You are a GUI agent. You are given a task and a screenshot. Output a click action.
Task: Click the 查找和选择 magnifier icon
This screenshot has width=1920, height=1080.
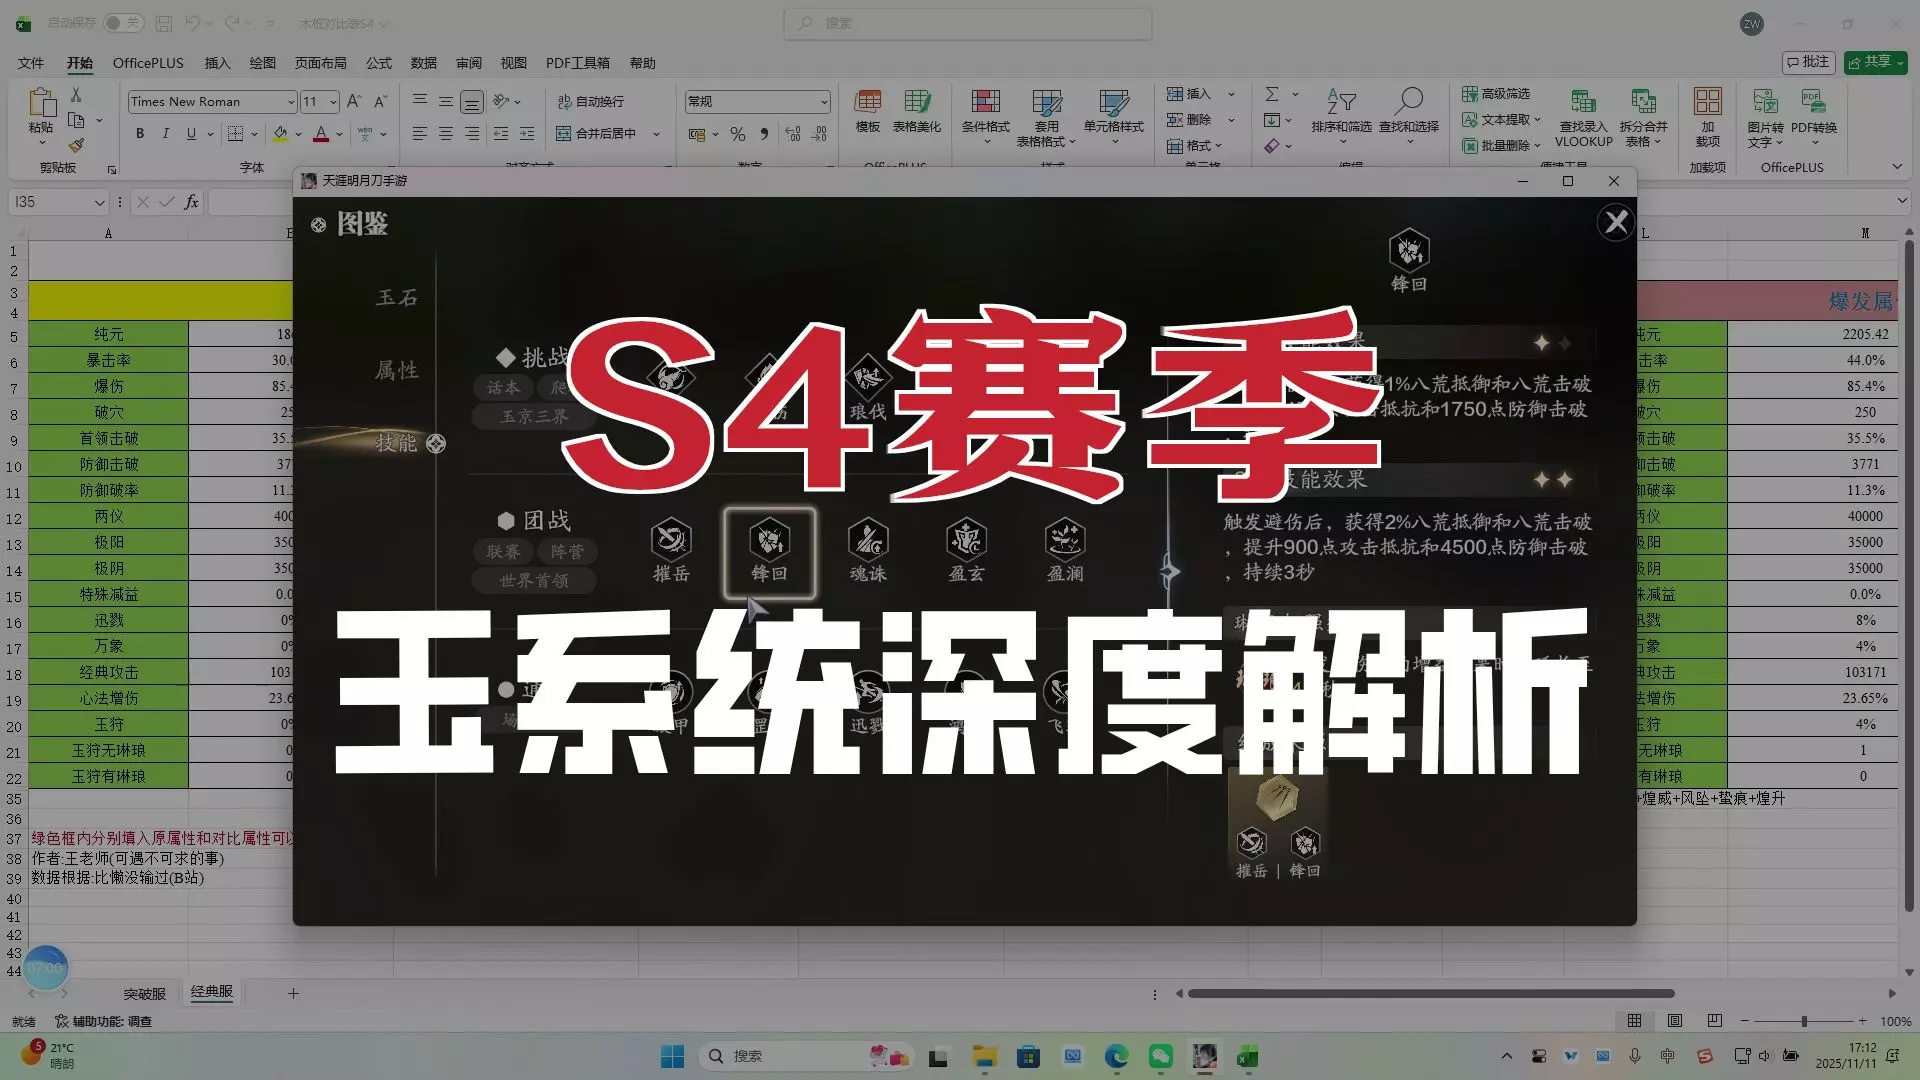click(x=1409, y=101)
